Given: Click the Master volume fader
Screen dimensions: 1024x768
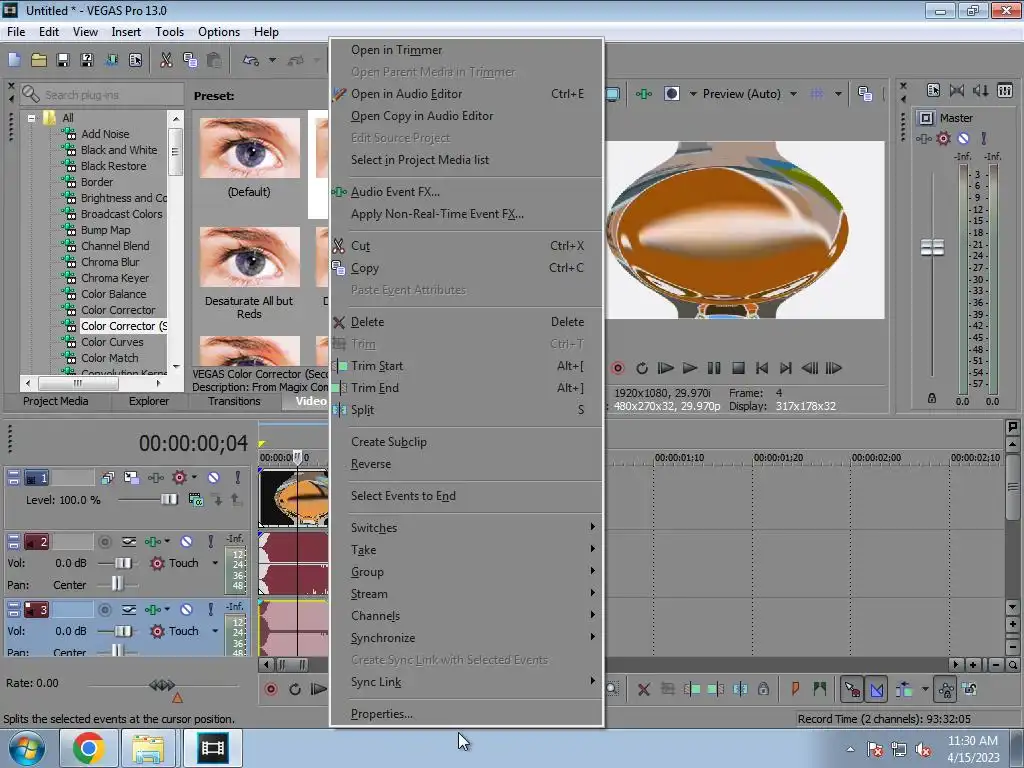Looking at the screenshot, I should point(932,248).
